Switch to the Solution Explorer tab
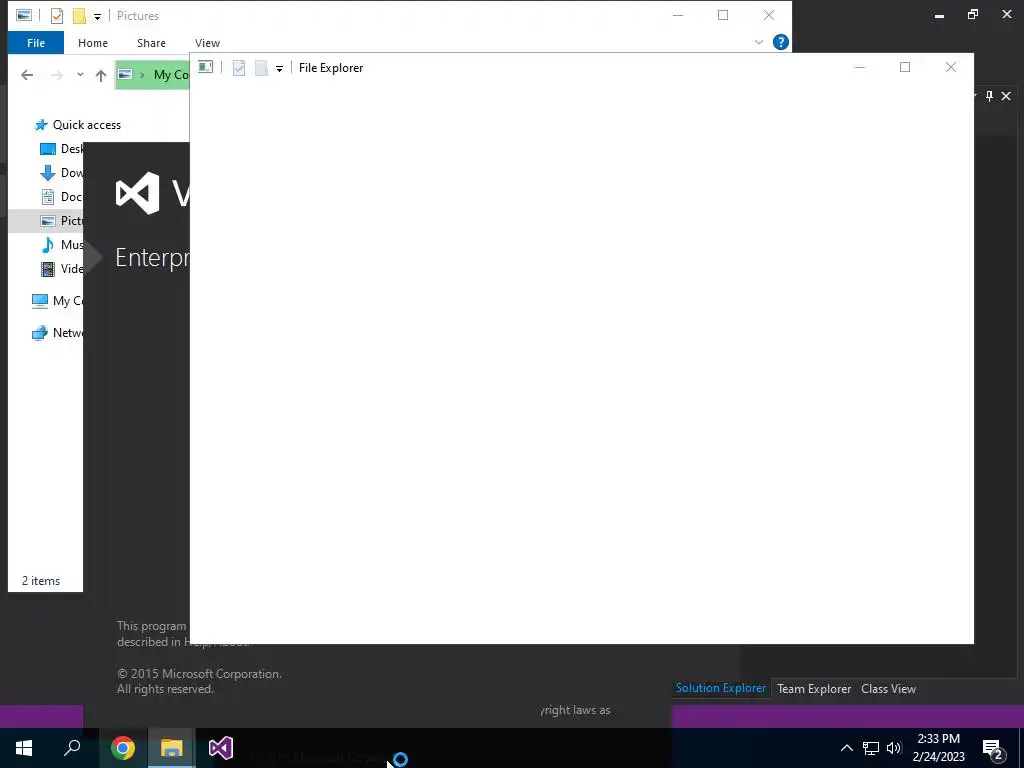 720,688
